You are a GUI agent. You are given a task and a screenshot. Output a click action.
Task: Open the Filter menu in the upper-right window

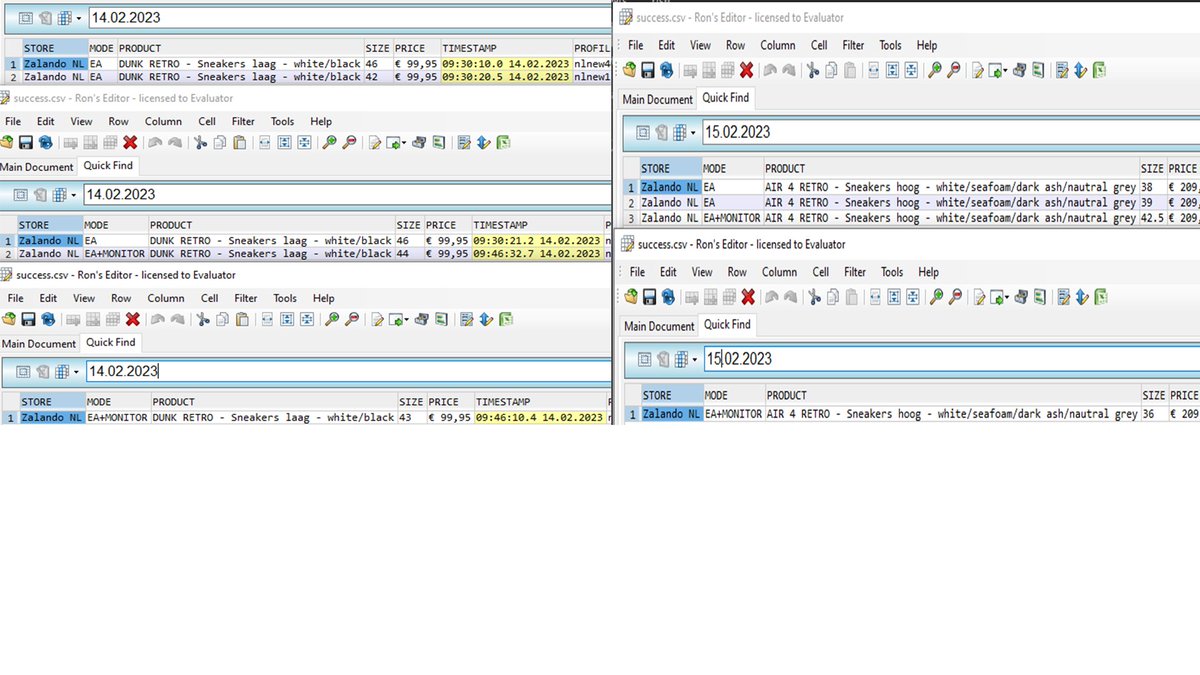coord(853,45)
